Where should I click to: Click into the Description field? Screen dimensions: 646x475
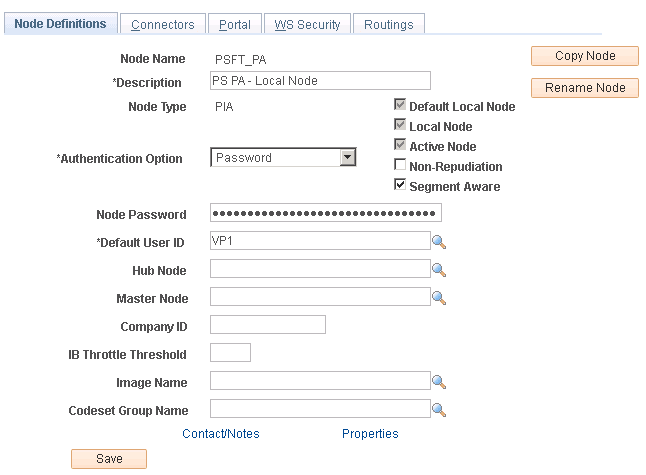[320, 80]
